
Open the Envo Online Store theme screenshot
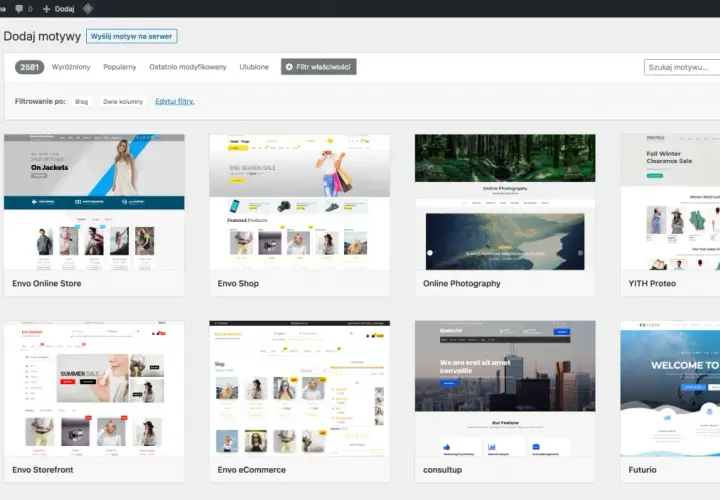(94, 202)
